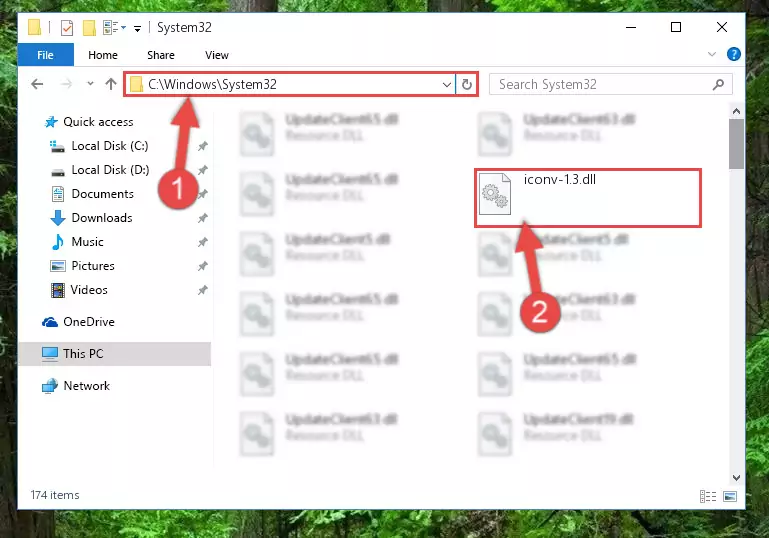
Task: Open the Customize Quick Access Toolbar dropdown
Action: [x=138, y=28]
